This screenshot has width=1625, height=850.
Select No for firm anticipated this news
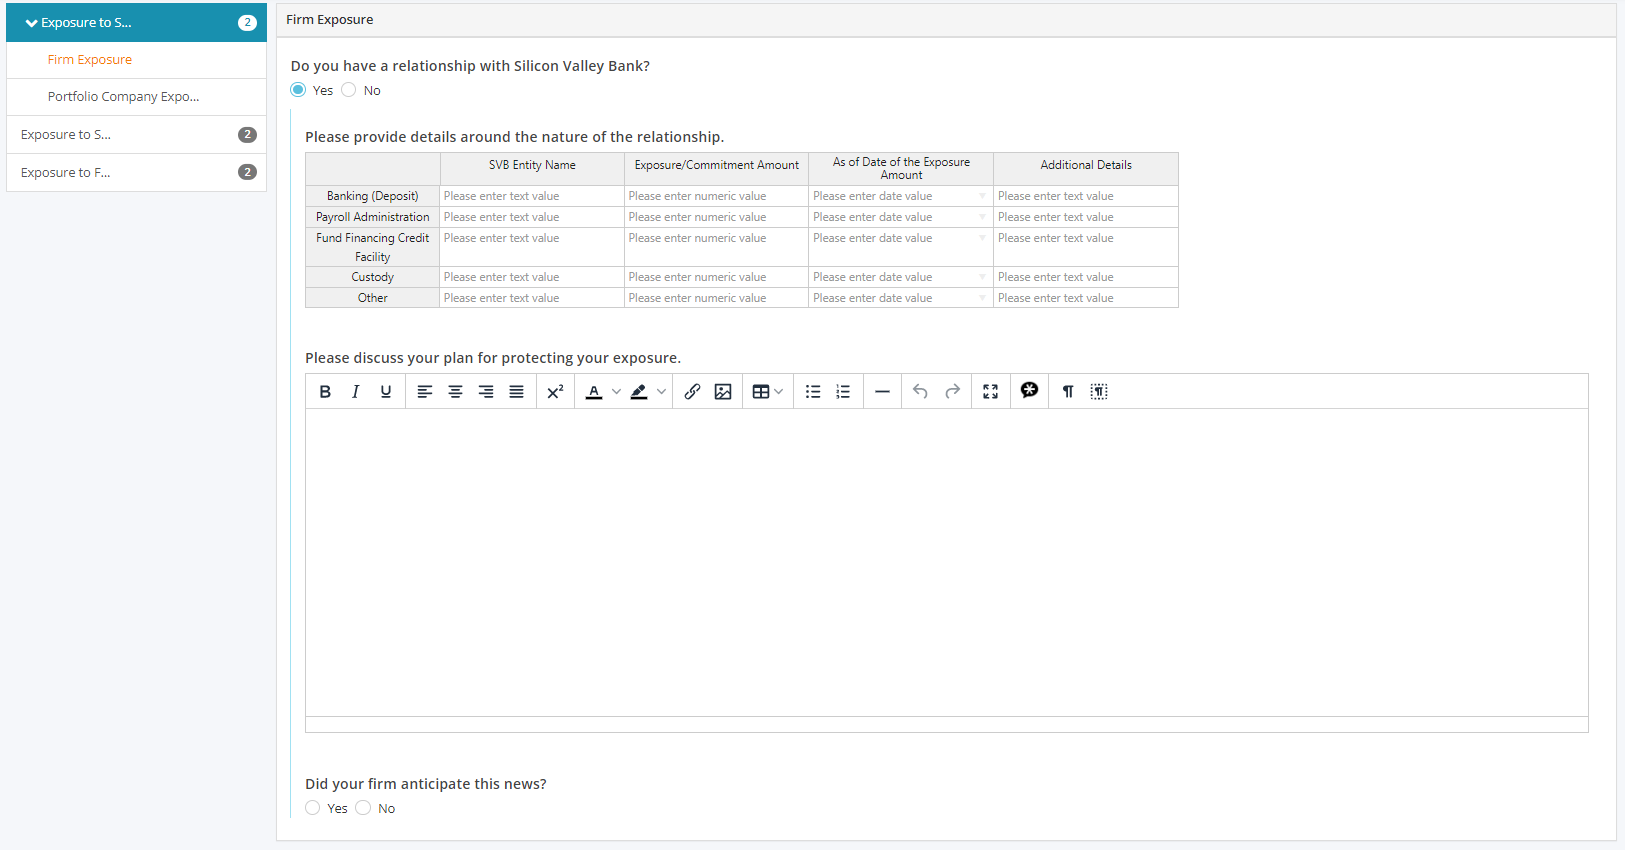point(363,808)
